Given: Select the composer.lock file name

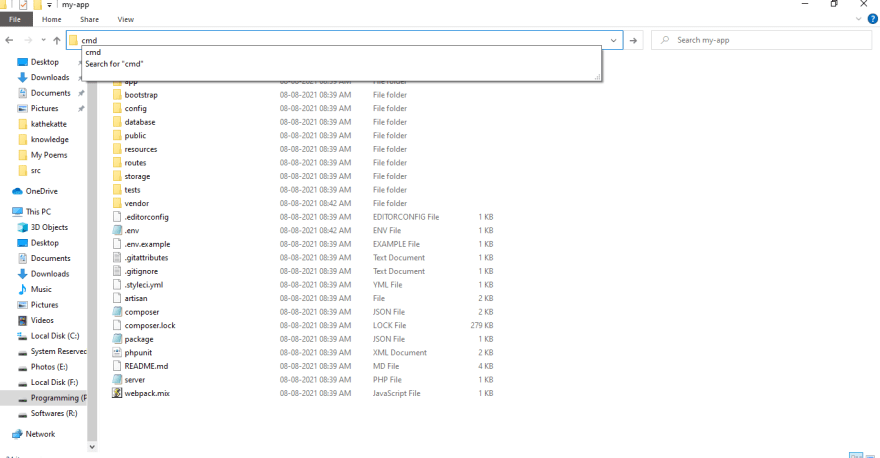Looking at the screenshot, I should (x=150, y=326).
